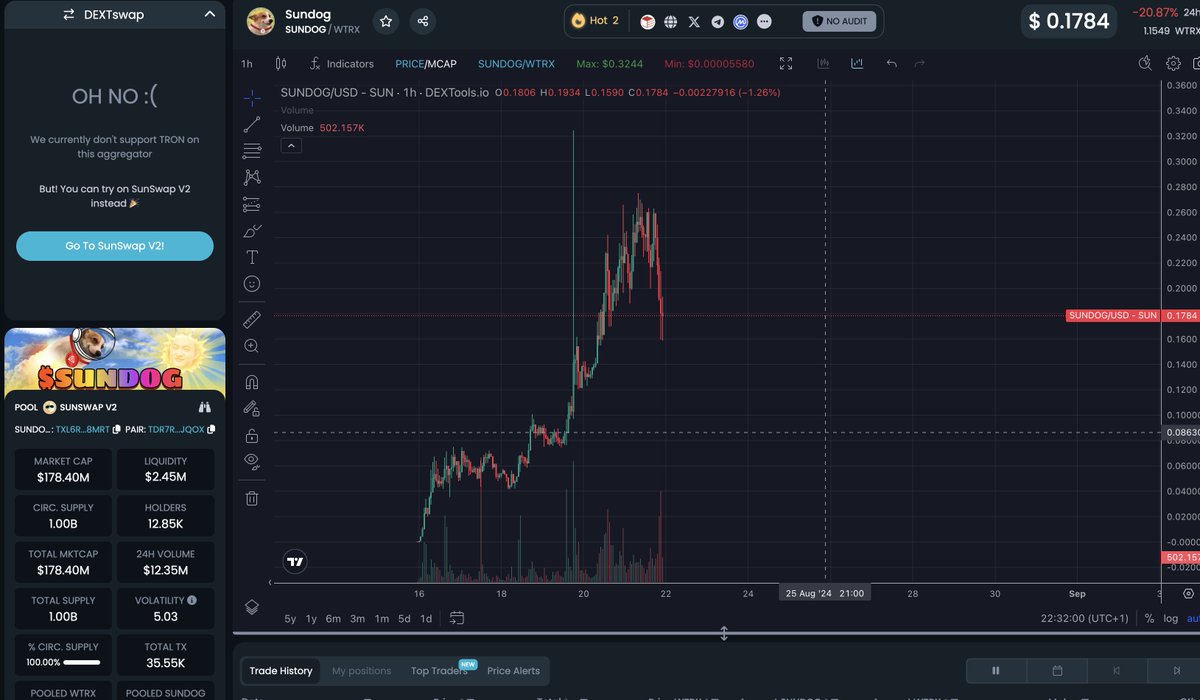Image resolution: width=1200 pixels, height=700 pixels.
Task: Select the text annotation tool
Action: pos(252,257)
